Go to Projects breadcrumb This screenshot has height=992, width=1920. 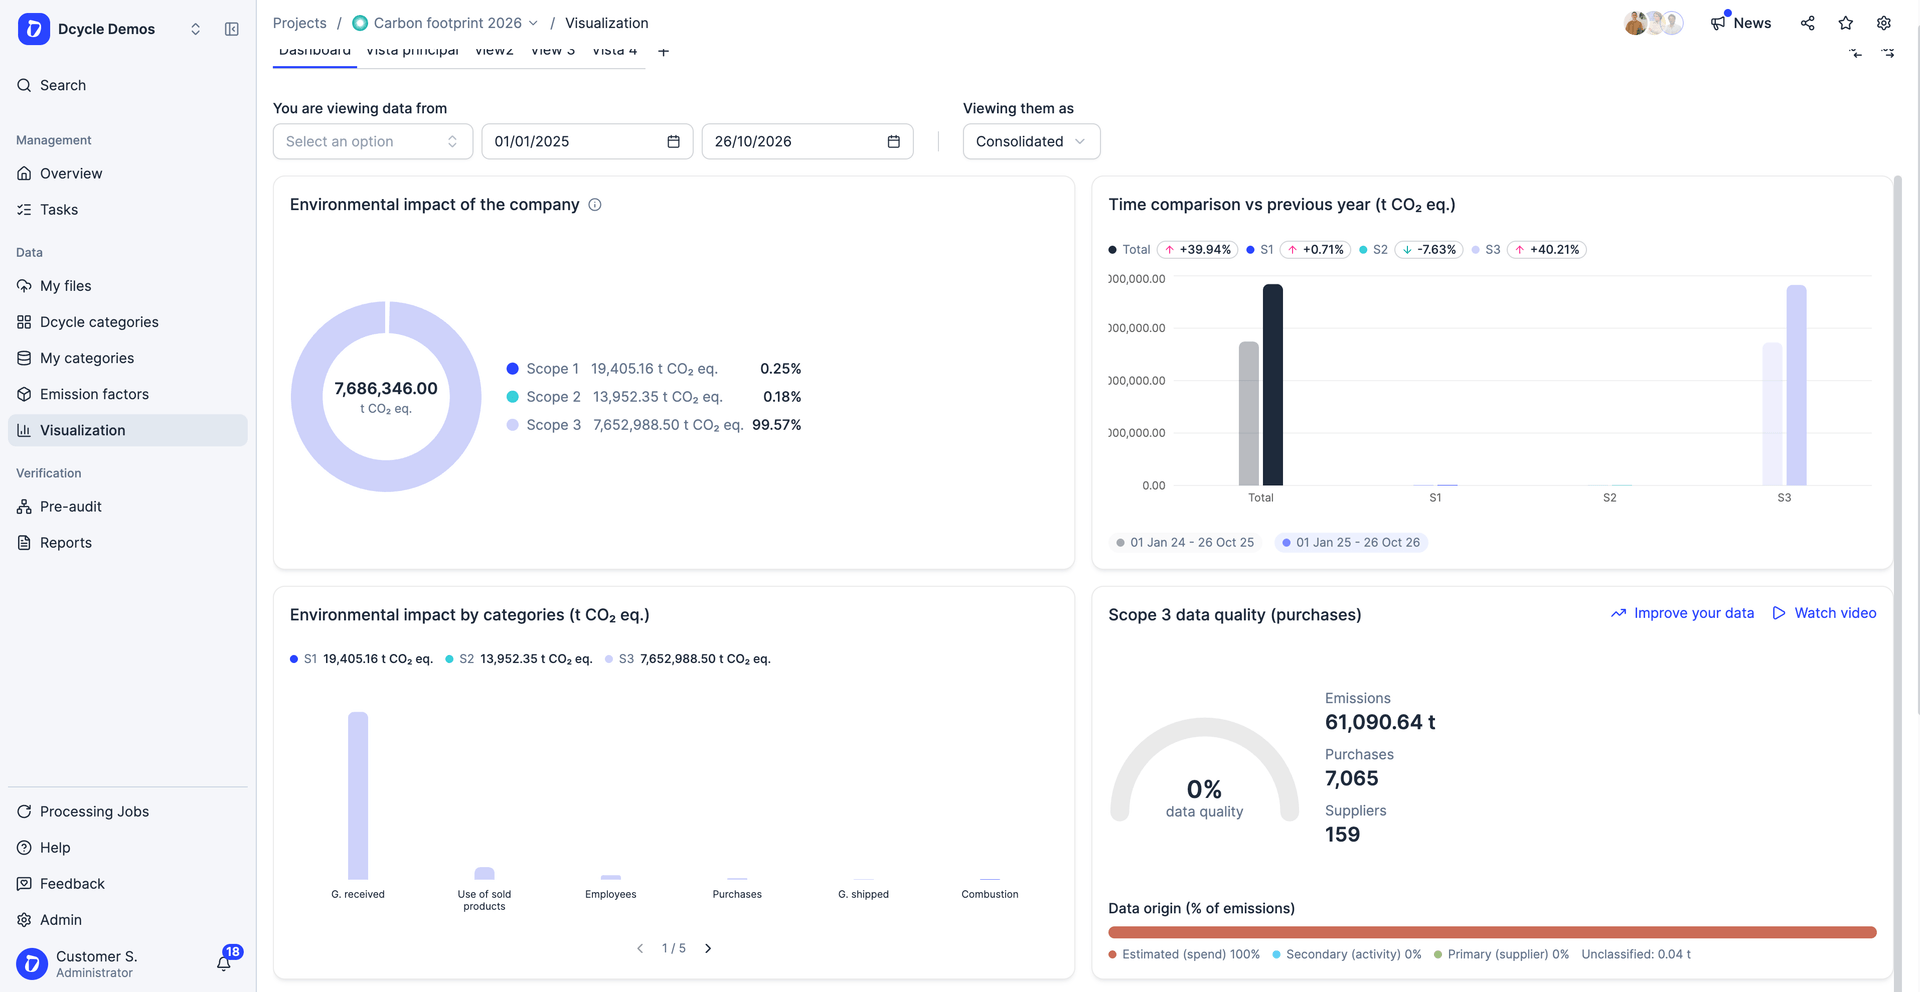[x=300, y=23]
